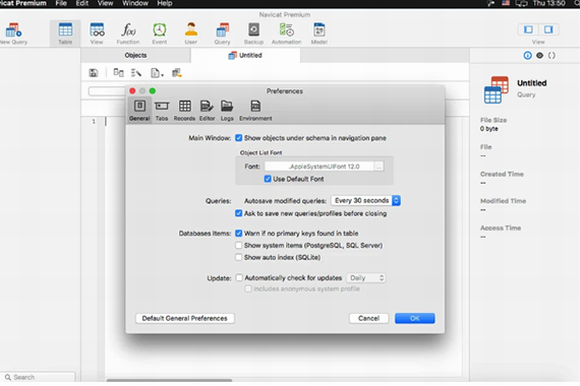
Task: Toggle Use Default Font checkbox
Action: [267, 179]
